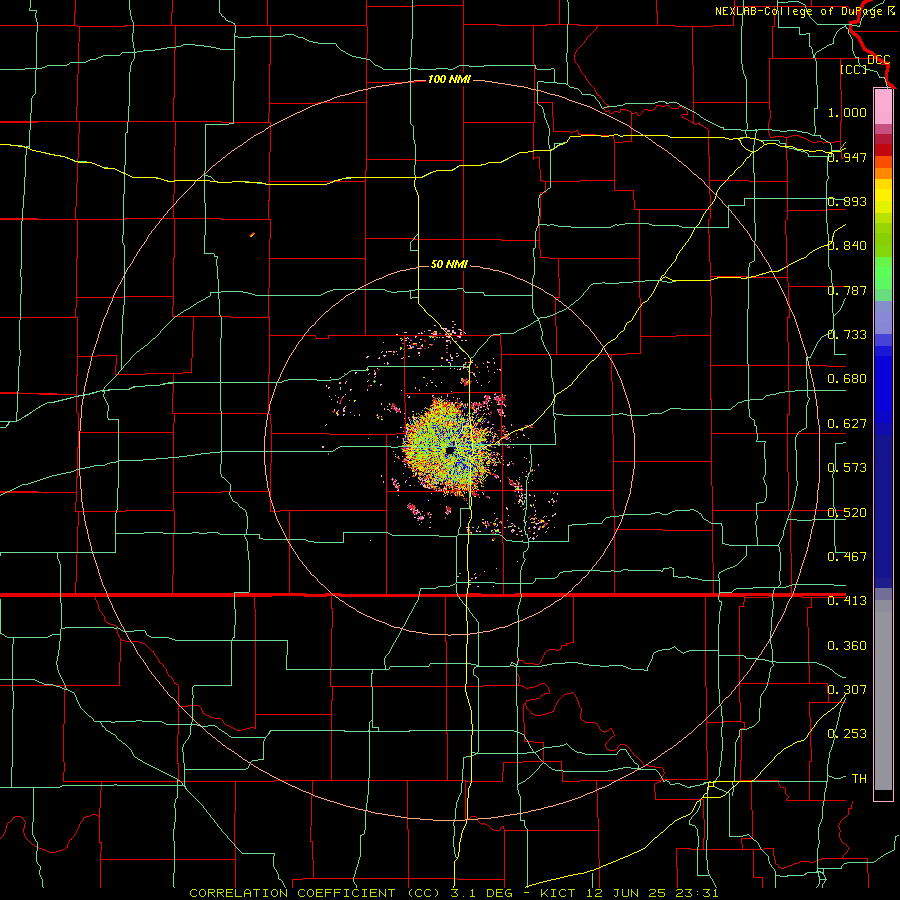Click the TH threshold label on the scale
900x900 pixels.
(859, 779)
